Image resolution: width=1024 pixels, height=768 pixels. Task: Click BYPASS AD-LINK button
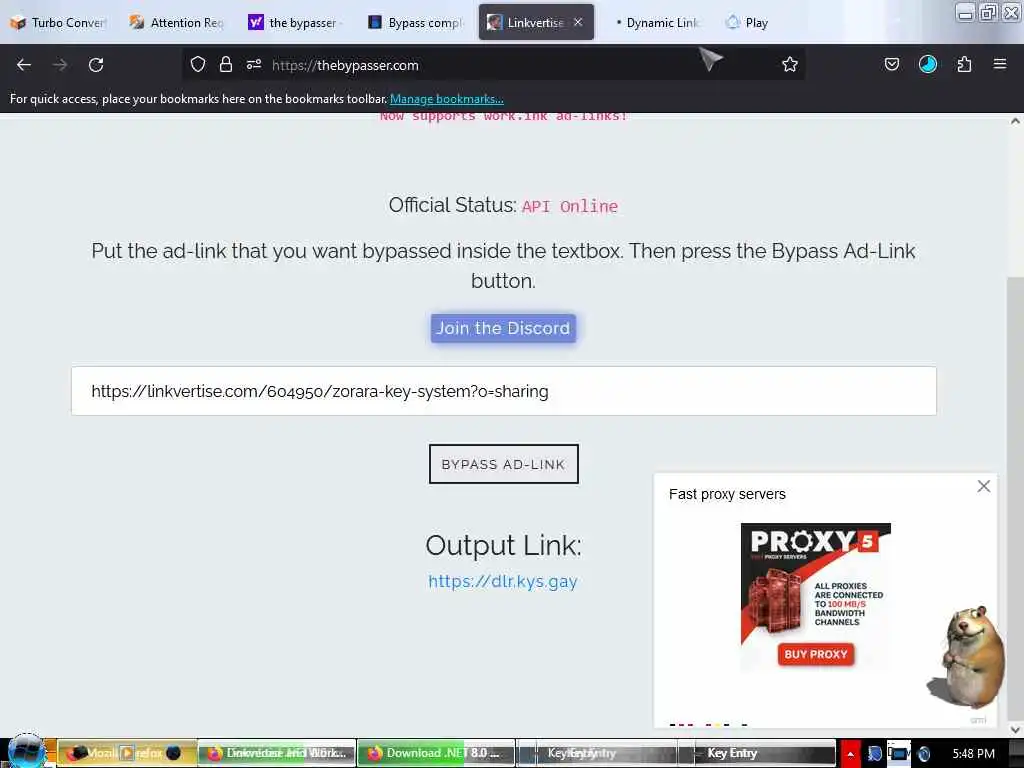coord(504,464)
